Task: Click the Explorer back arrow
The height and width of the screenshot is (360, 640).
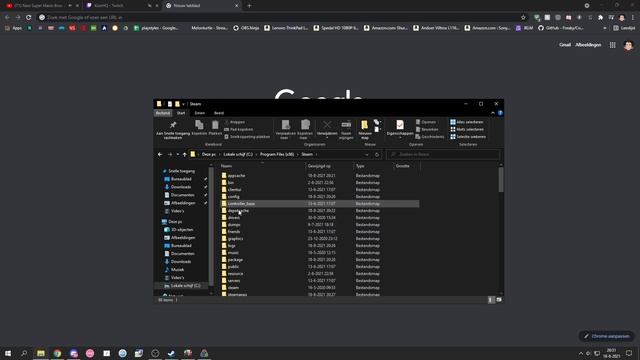Action: (x=160, y=154)
